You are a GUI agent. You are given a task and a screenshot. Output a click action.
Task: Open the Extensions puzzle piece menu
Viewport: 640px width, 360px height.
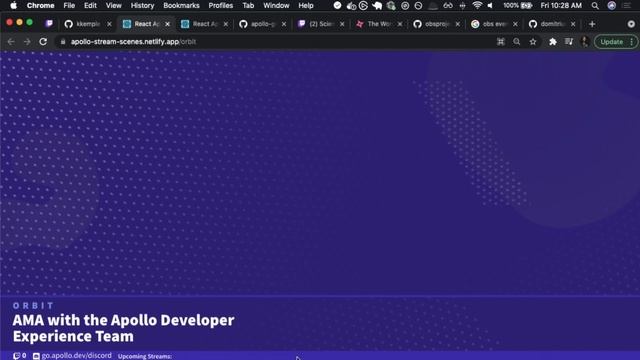pyautogui.click(x=553, y=42)
